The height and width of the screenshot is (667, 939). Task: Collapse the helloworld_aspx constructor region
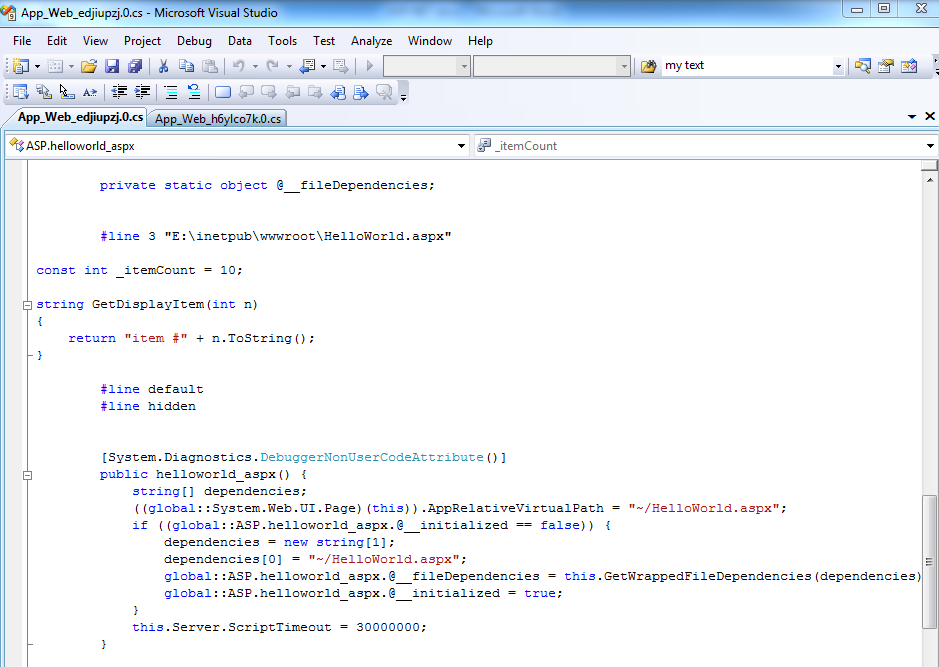28,473
